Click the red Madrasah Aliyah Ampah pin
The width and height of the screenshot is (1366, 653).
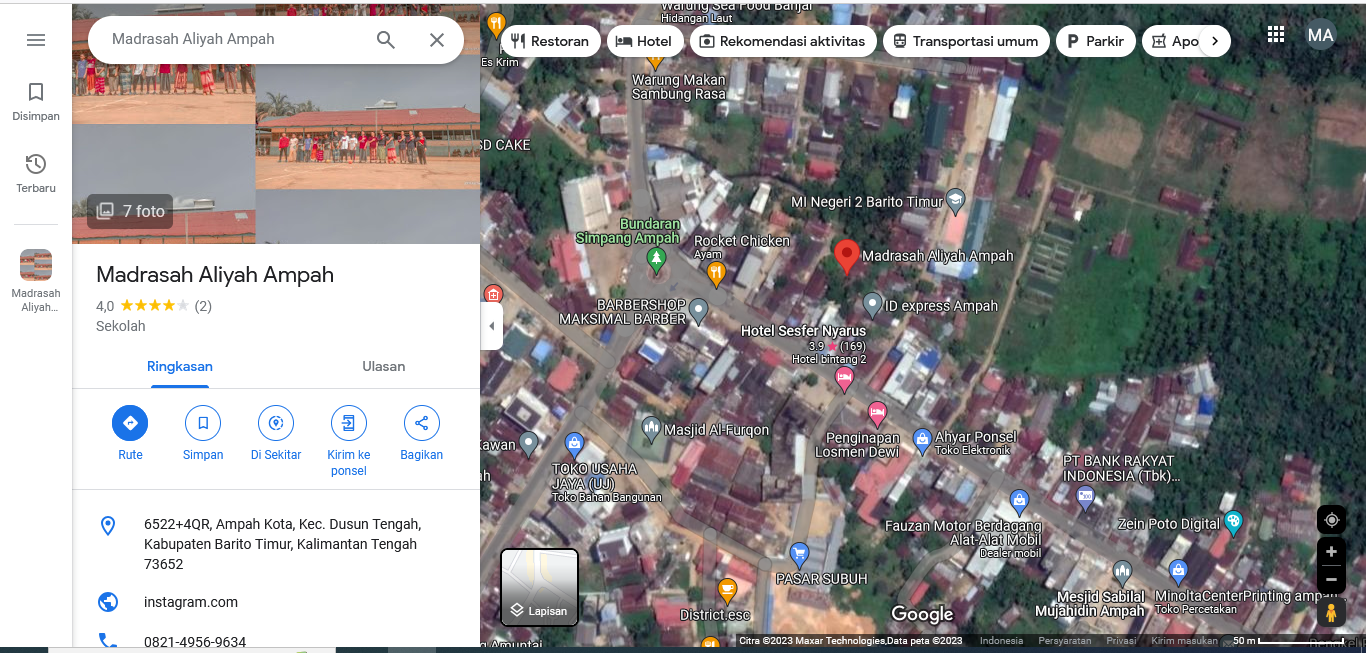click(847, 256)
